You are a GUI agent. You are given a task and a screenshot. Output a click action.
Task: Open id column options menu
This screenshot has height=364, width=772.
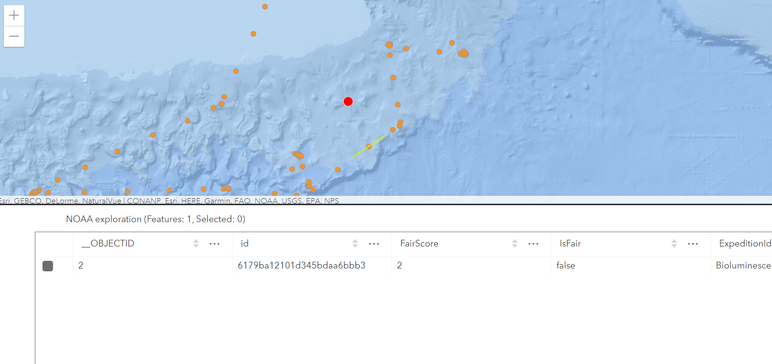(x=374, y=244)
